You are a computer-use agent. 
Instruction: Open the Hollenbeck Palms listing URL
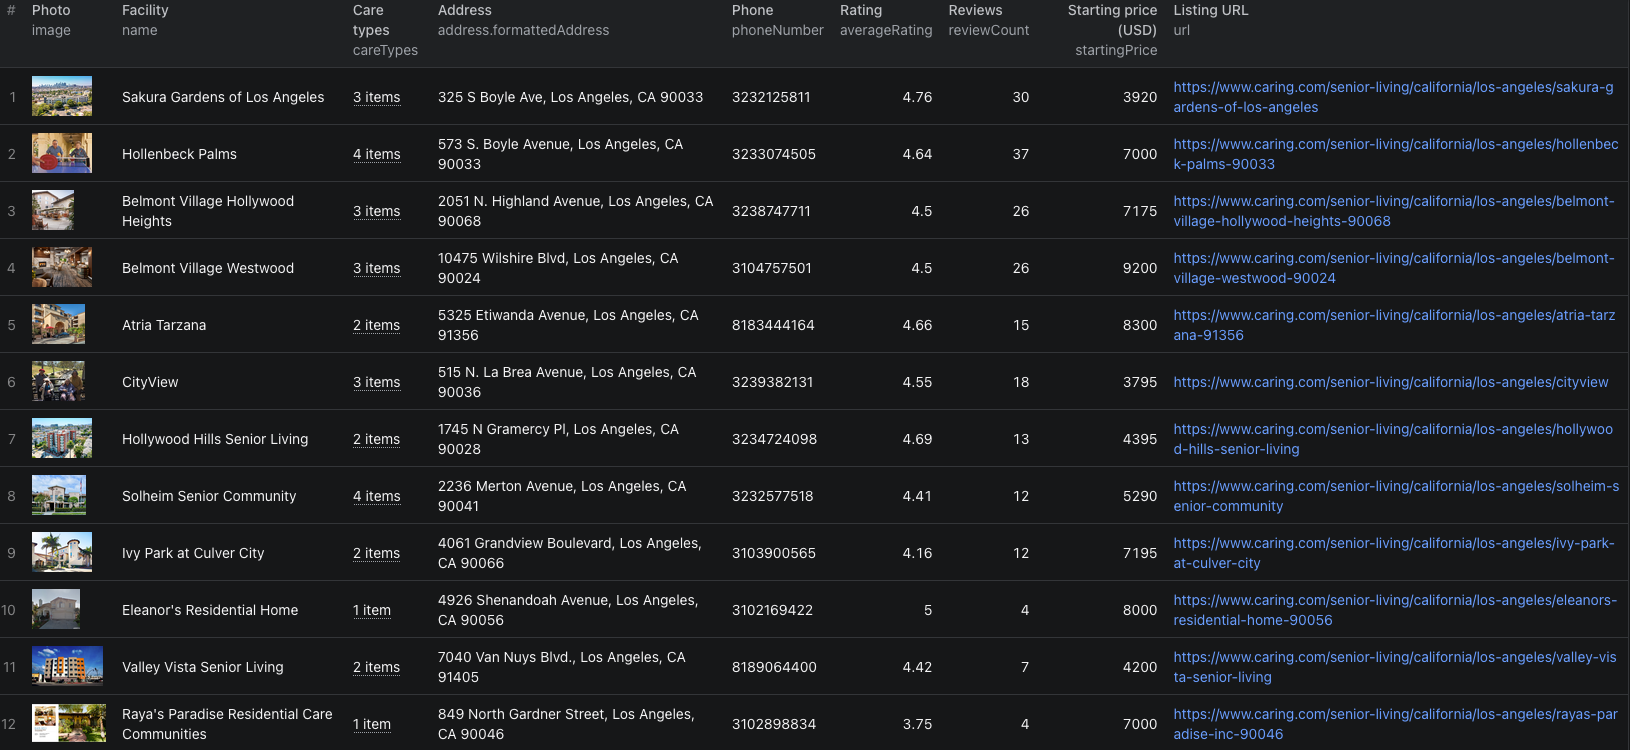tap(1396, 154)
